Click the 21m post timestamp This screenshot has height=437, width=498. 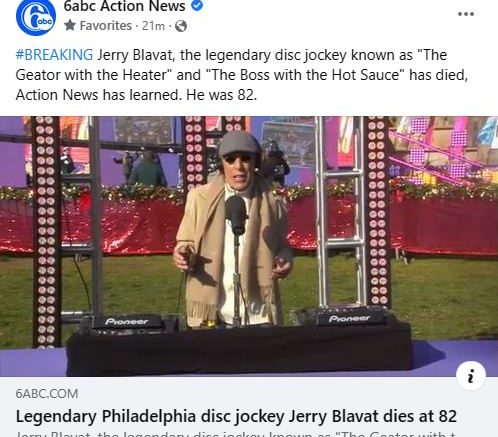tap(153, 26)
